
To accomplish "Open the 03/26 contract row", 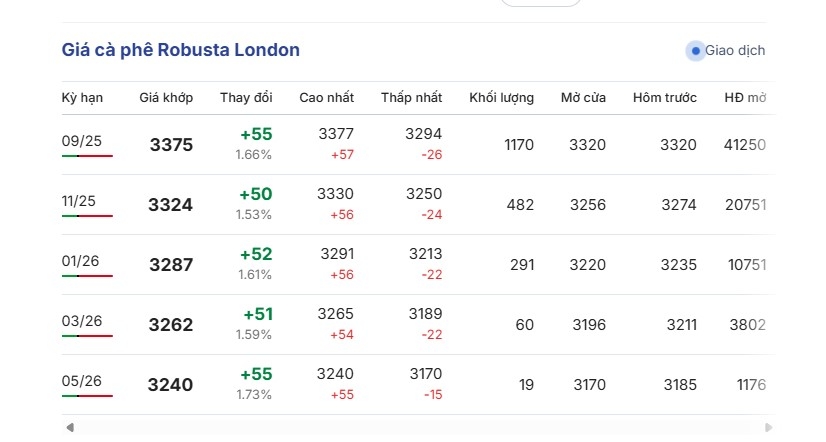I will point(418,325).
